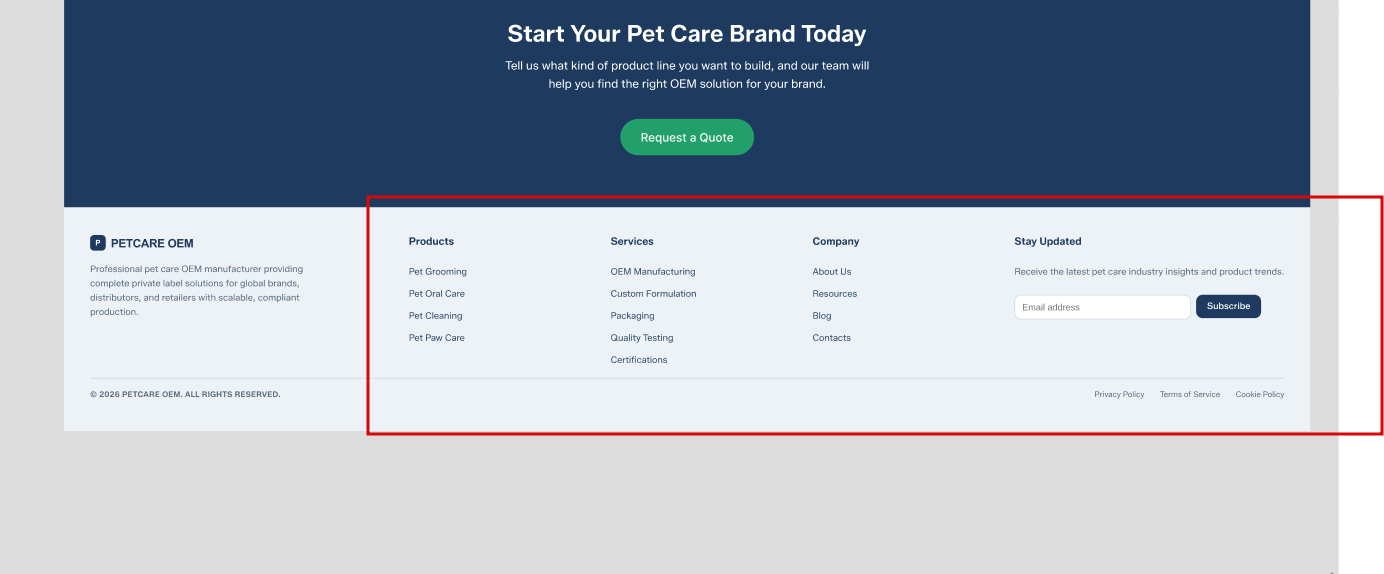1384x574 pixels.
Task: Open the Custom Formulation link
Action: (x=653, y=294)
